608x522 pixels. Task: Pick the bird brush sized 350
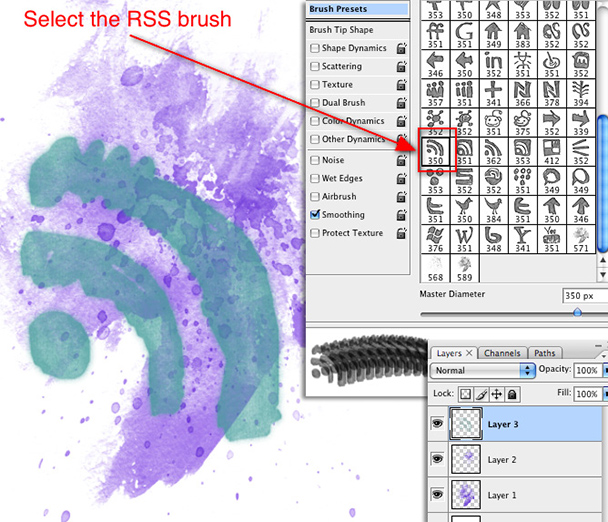click(464, 210)
